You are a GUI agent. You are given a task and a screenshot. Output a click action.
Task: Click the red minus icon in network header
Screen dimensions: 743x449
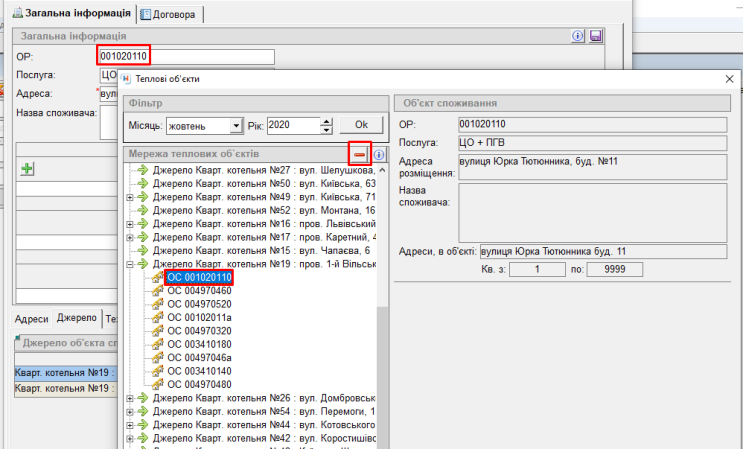359,154
